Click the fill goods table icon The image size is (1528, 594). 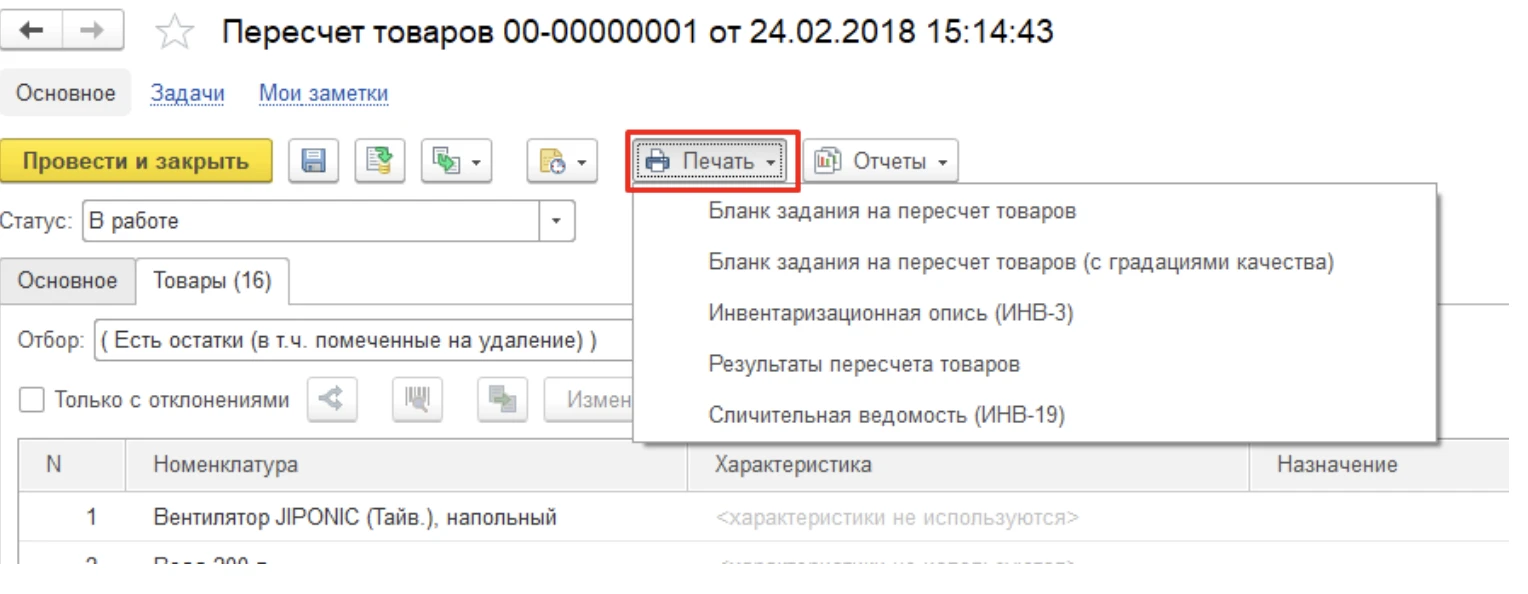[x=502, y=401]
